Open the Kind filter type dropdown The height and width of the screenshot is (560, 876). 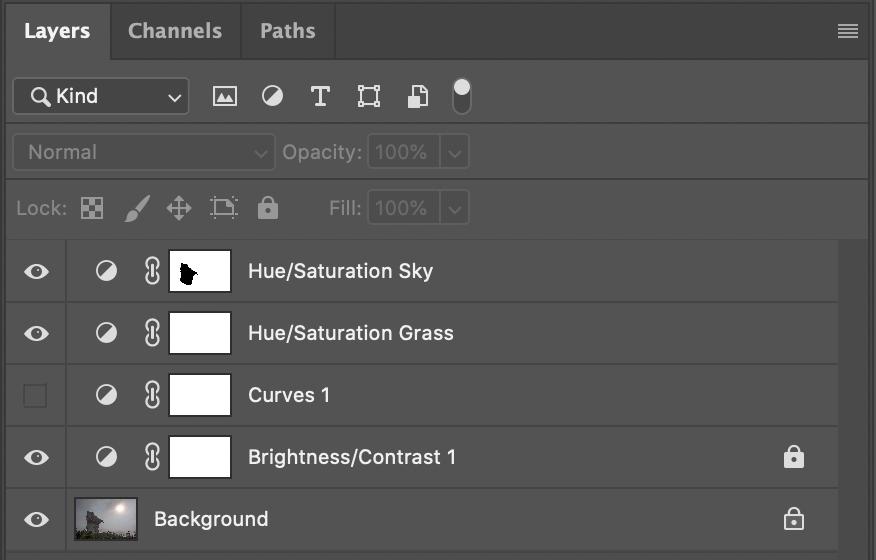[x=101, y=96]
